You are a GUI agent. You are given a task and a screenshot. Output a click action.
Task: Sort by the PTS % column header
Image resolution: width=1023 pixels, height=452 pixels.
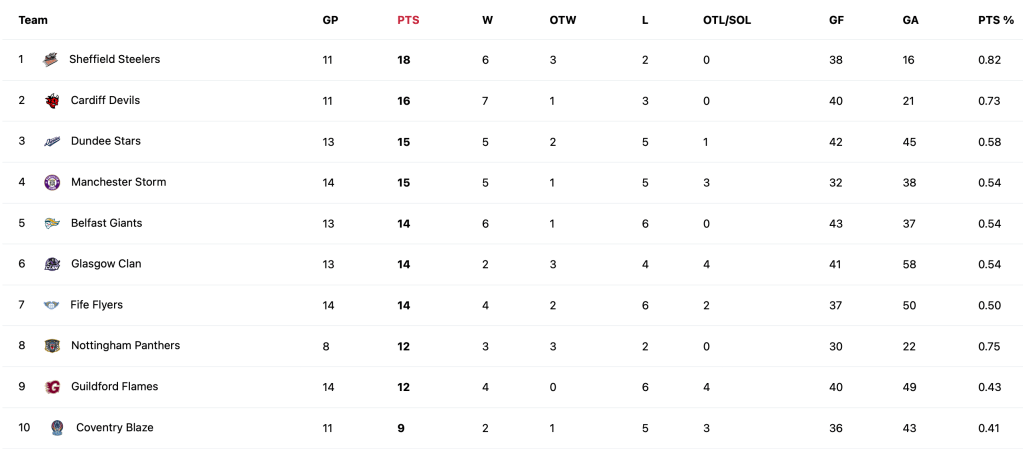tap(996, 20)
